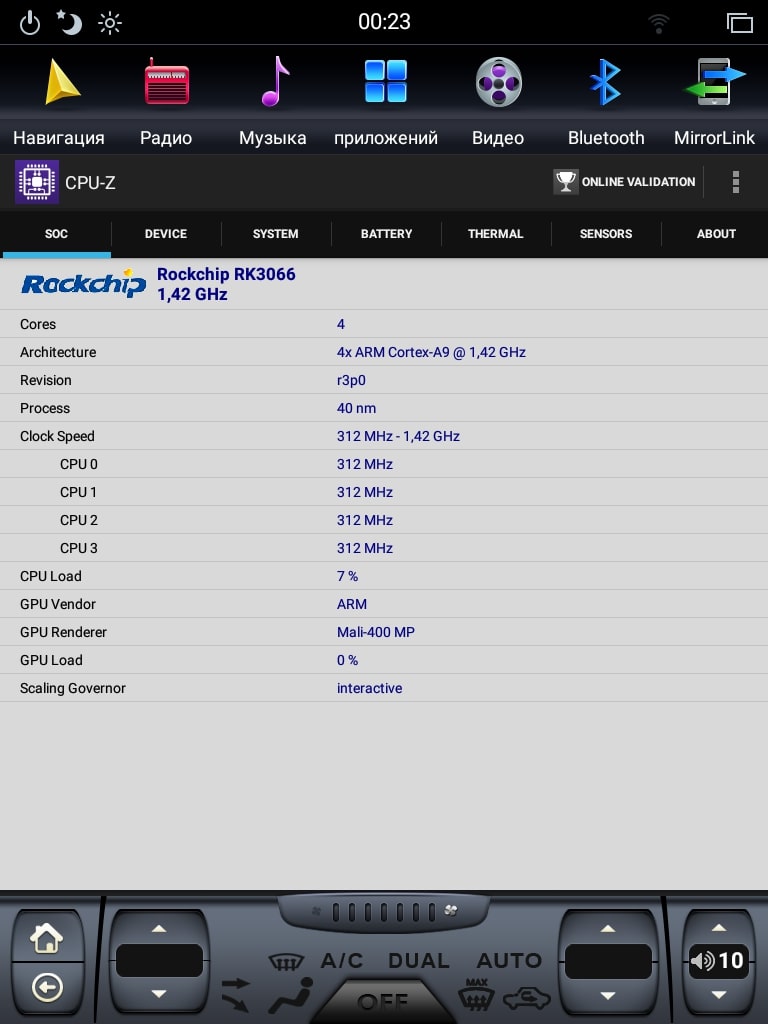
Task: Launch the MirrorLink phone icon
Action: 714,82
